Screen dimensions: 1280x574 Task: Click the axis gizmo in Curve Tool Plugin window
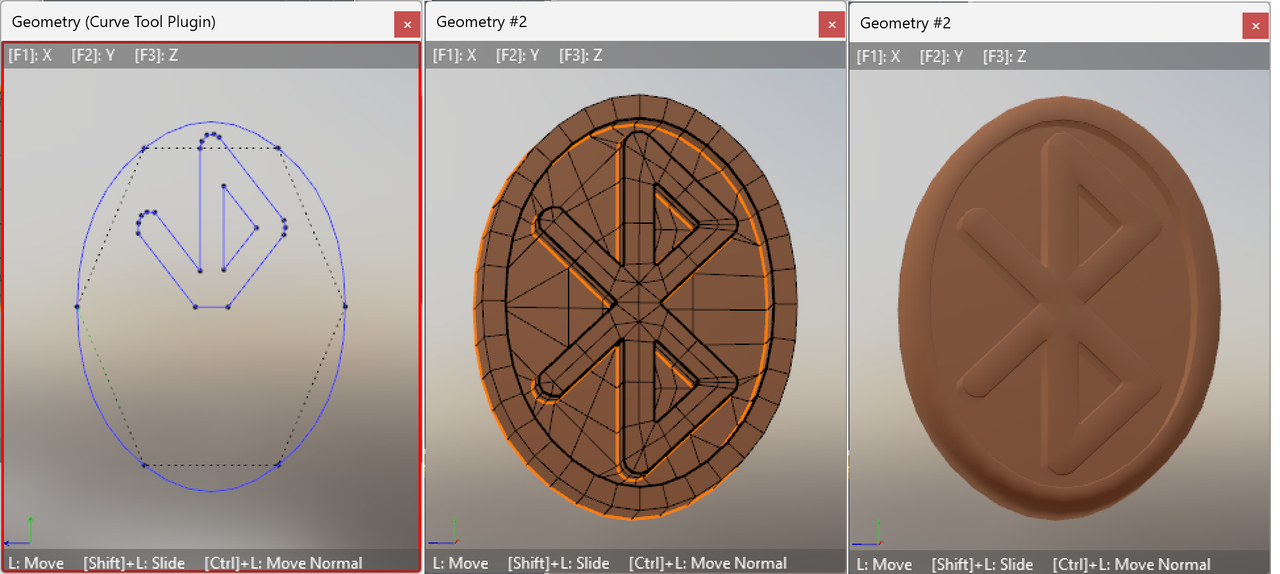coord(20,532)
